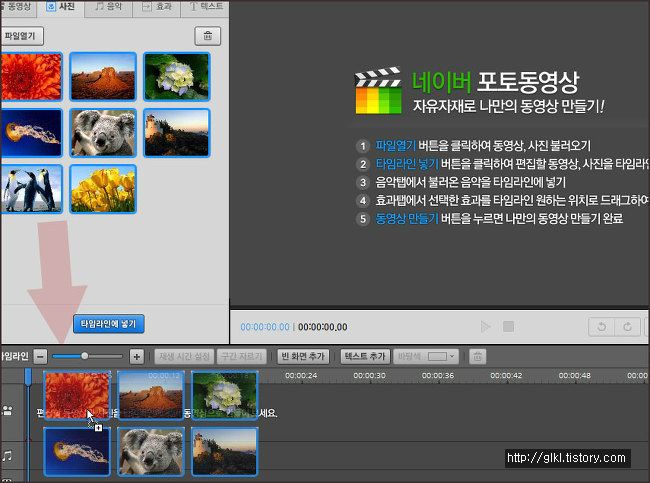Select the desert rock photo thumbnail in library
650x483 pixels.
[103, 77]
